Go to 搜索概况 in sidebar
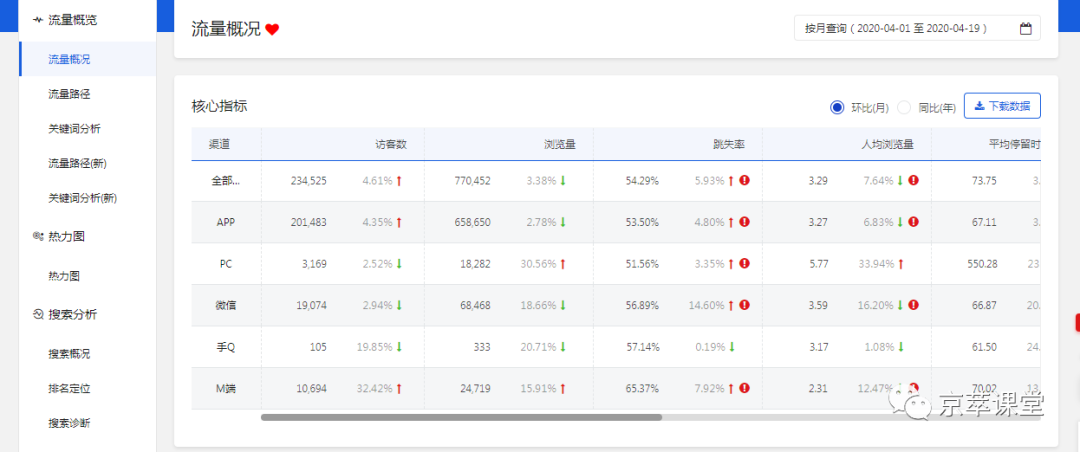The height and width of the screenshot is (452, 1080). tap(69, 354)
